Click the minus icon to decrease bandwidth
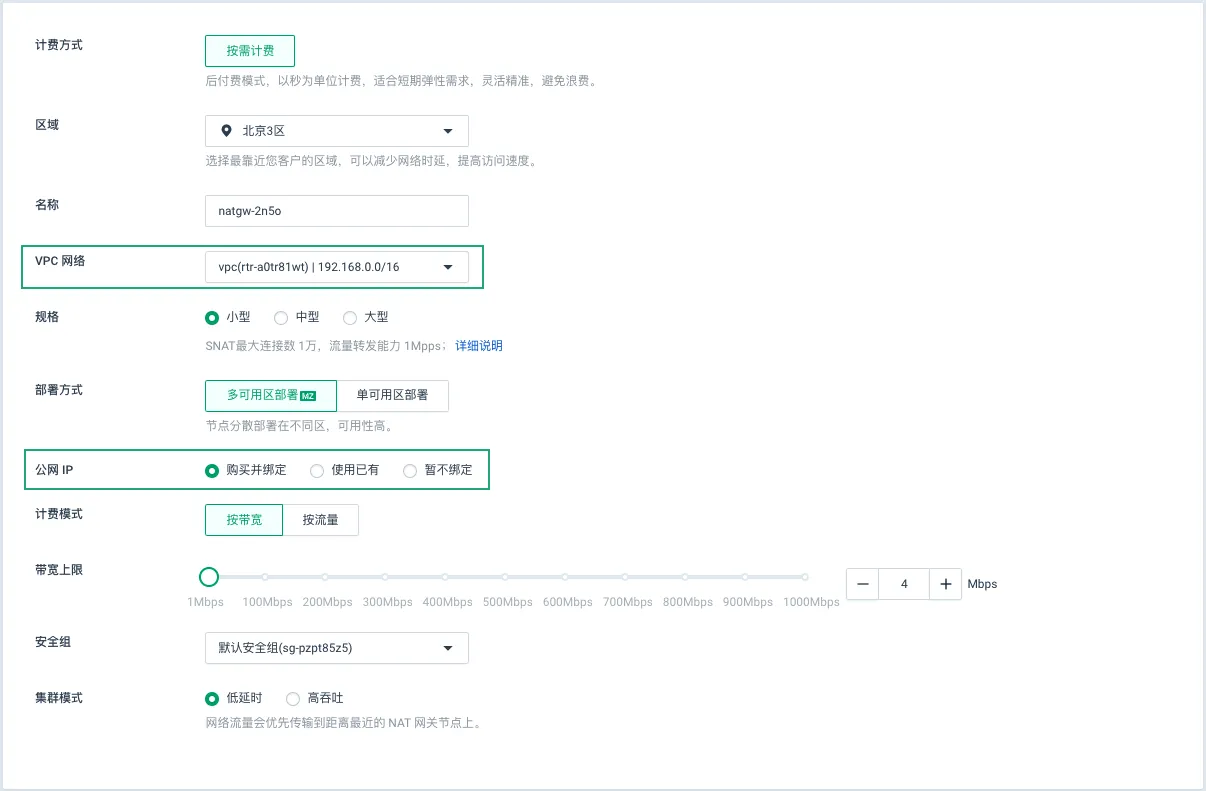Viewport: 1206px width, 791px height. point(863,584)
